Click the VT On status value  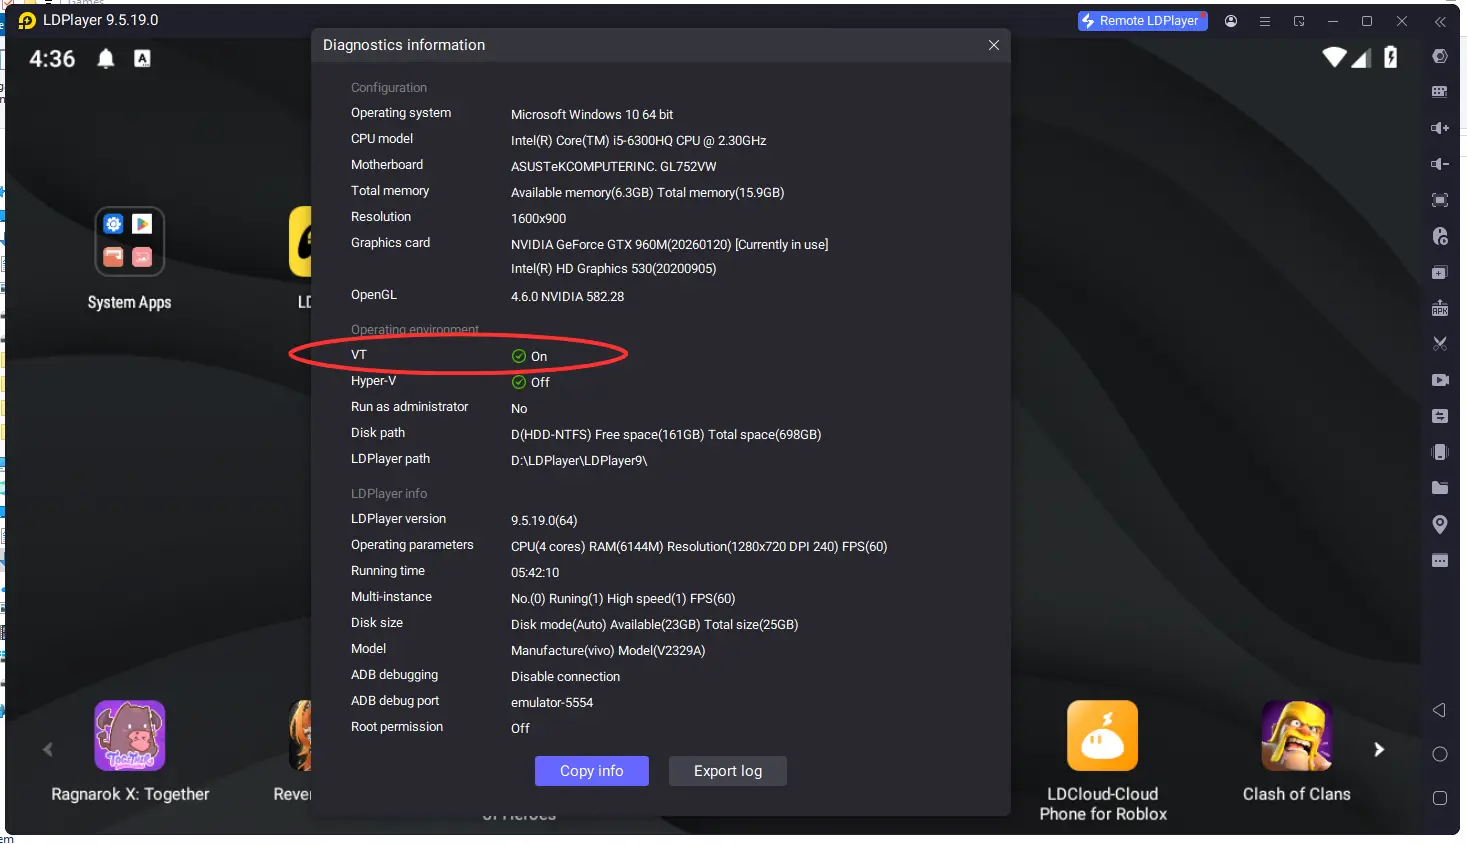point(529,356)
